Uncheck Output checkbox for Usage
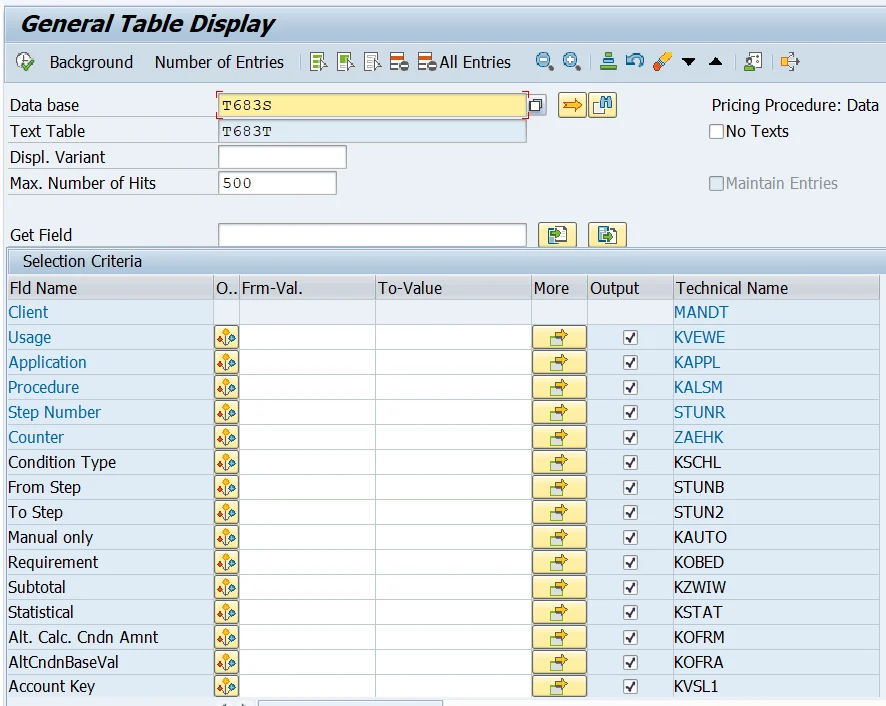The height and width of the screenshot is (706, 886). [630, 337]
